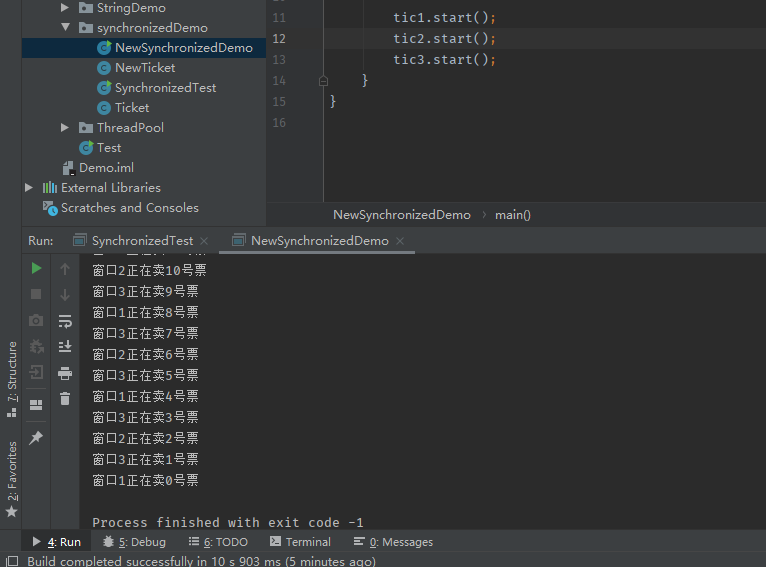
Task: Click the External Libraries icon
Action: point(50,188)
